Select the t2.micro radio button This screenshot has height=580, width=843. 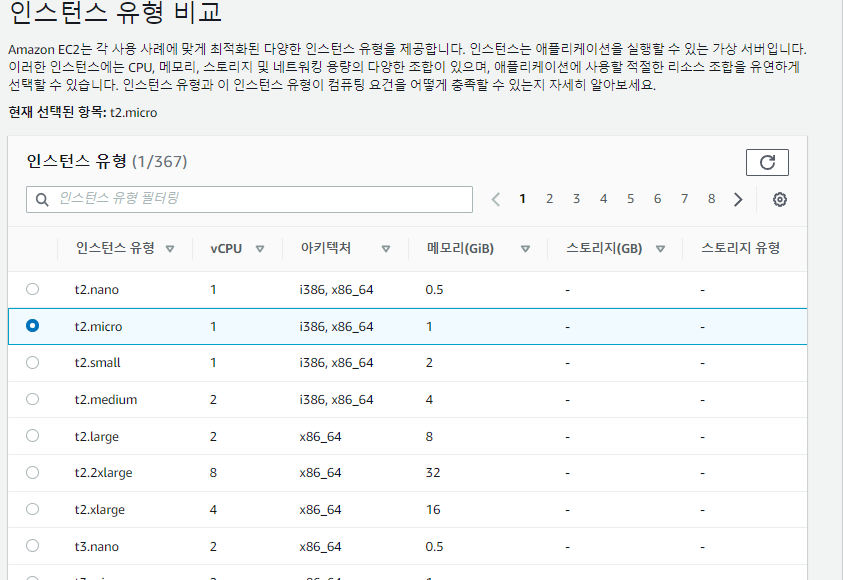pos(32,326)
